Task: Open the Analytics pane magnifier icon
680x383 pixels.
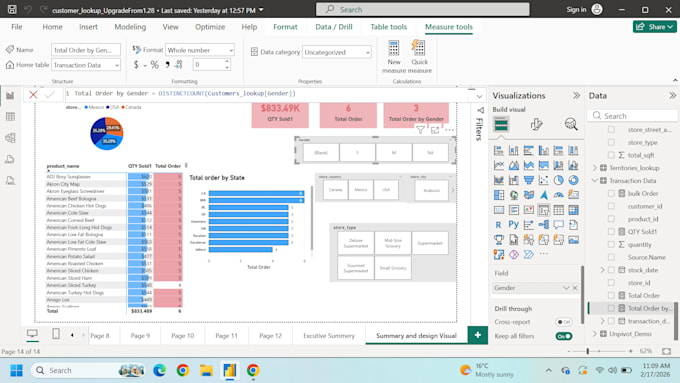Action: tap(571, 124)
